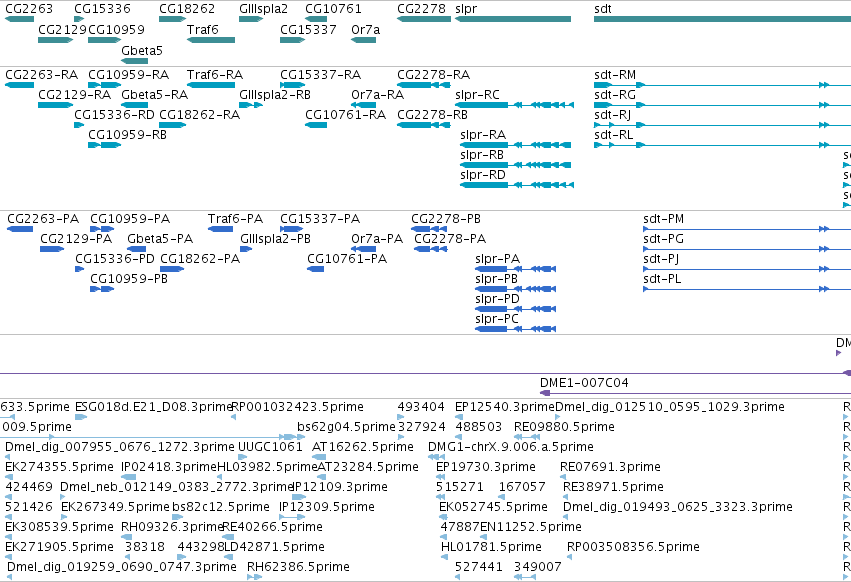Click transcript Traf6-RA label
This screenshot has width=851, height=582.
(x=215, y=74)
